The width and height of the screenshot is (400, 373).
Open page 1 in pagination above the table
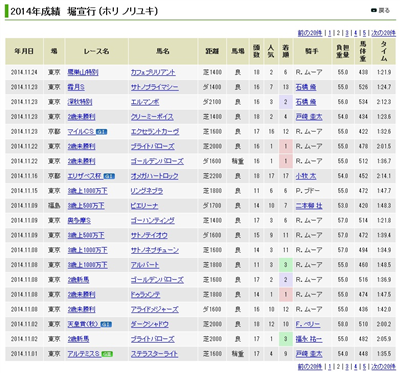(x=330, y=33)
